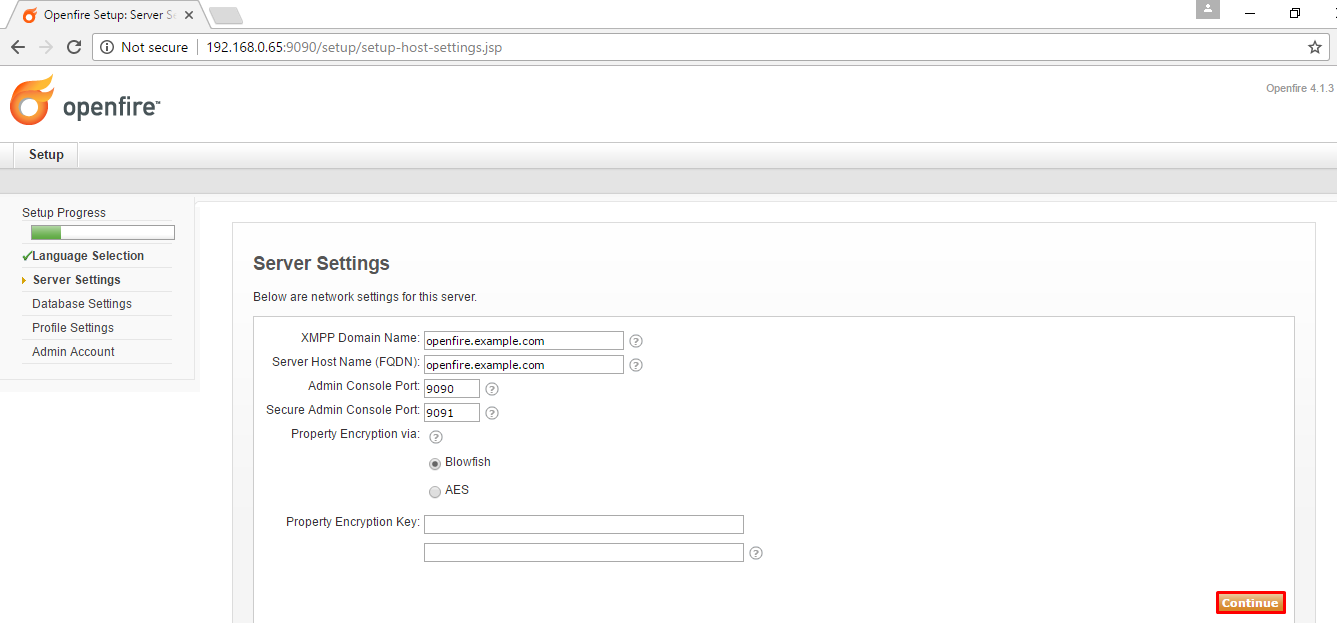Go back using the browser back arrow
Viewport: 1337px width, 623px height.
tap(18, 47)
